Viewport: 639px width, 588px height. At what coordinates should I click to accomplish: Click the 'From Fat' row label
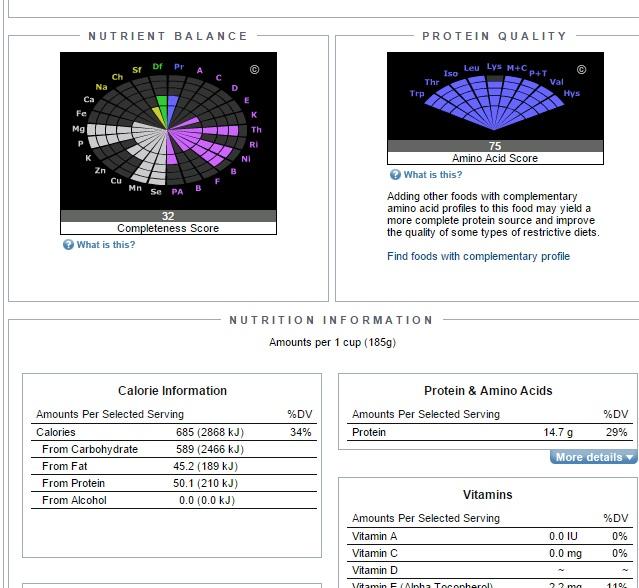click(x=64, y=466)
